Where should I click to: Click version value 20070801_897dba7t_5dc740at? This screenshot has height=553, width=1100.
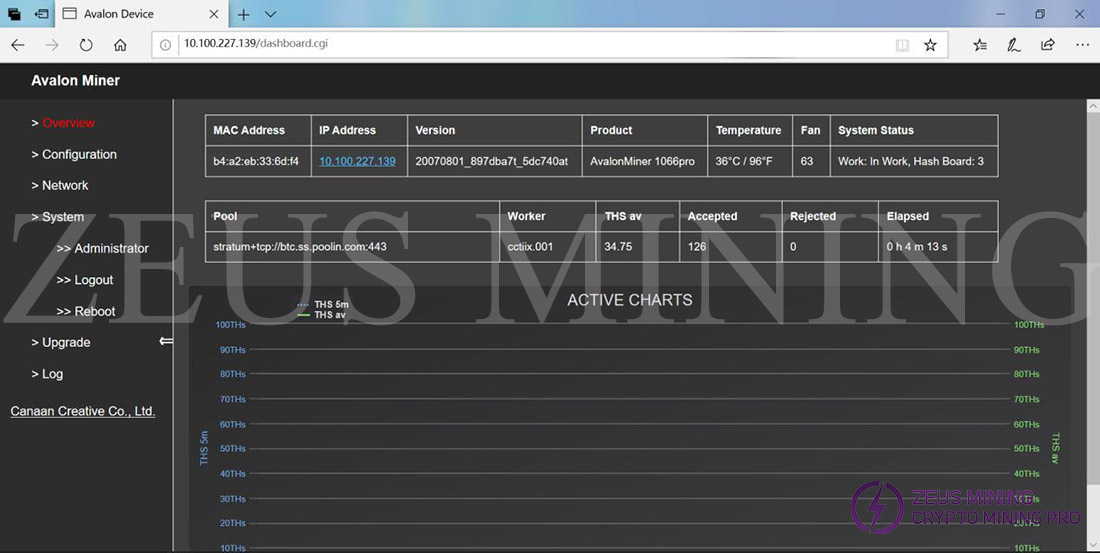click(x=492, y=161)
